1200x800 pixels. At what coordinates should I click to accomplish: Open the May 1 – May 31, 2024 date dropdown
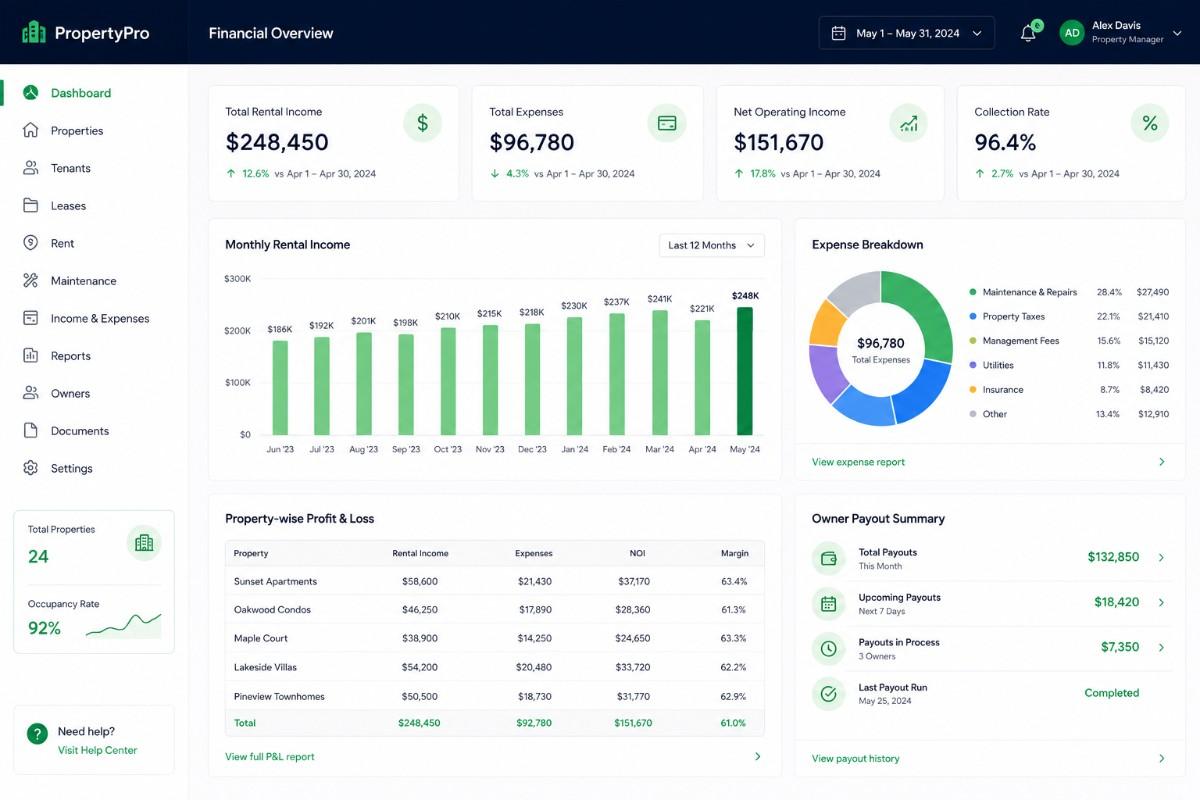tap(907, 33)
